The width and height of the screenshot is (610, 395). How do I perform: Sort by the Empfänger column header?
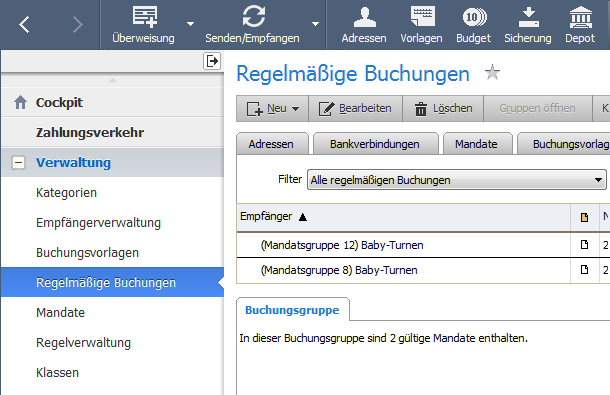(403, 217)
